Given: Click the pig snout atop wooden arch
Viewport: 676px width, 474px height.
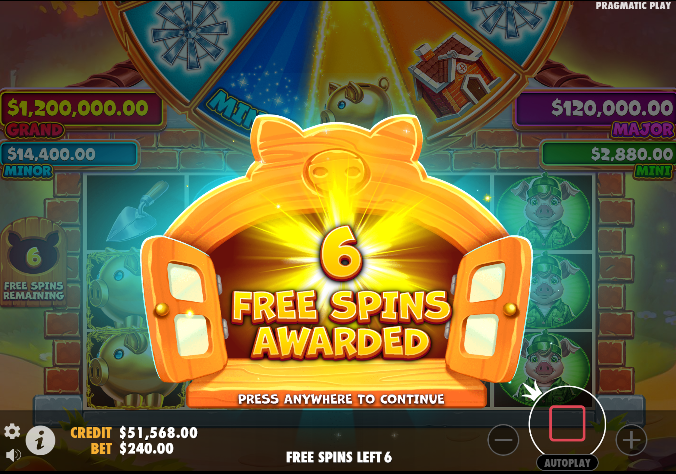Looking at the screenshot, I should [337, 172].
